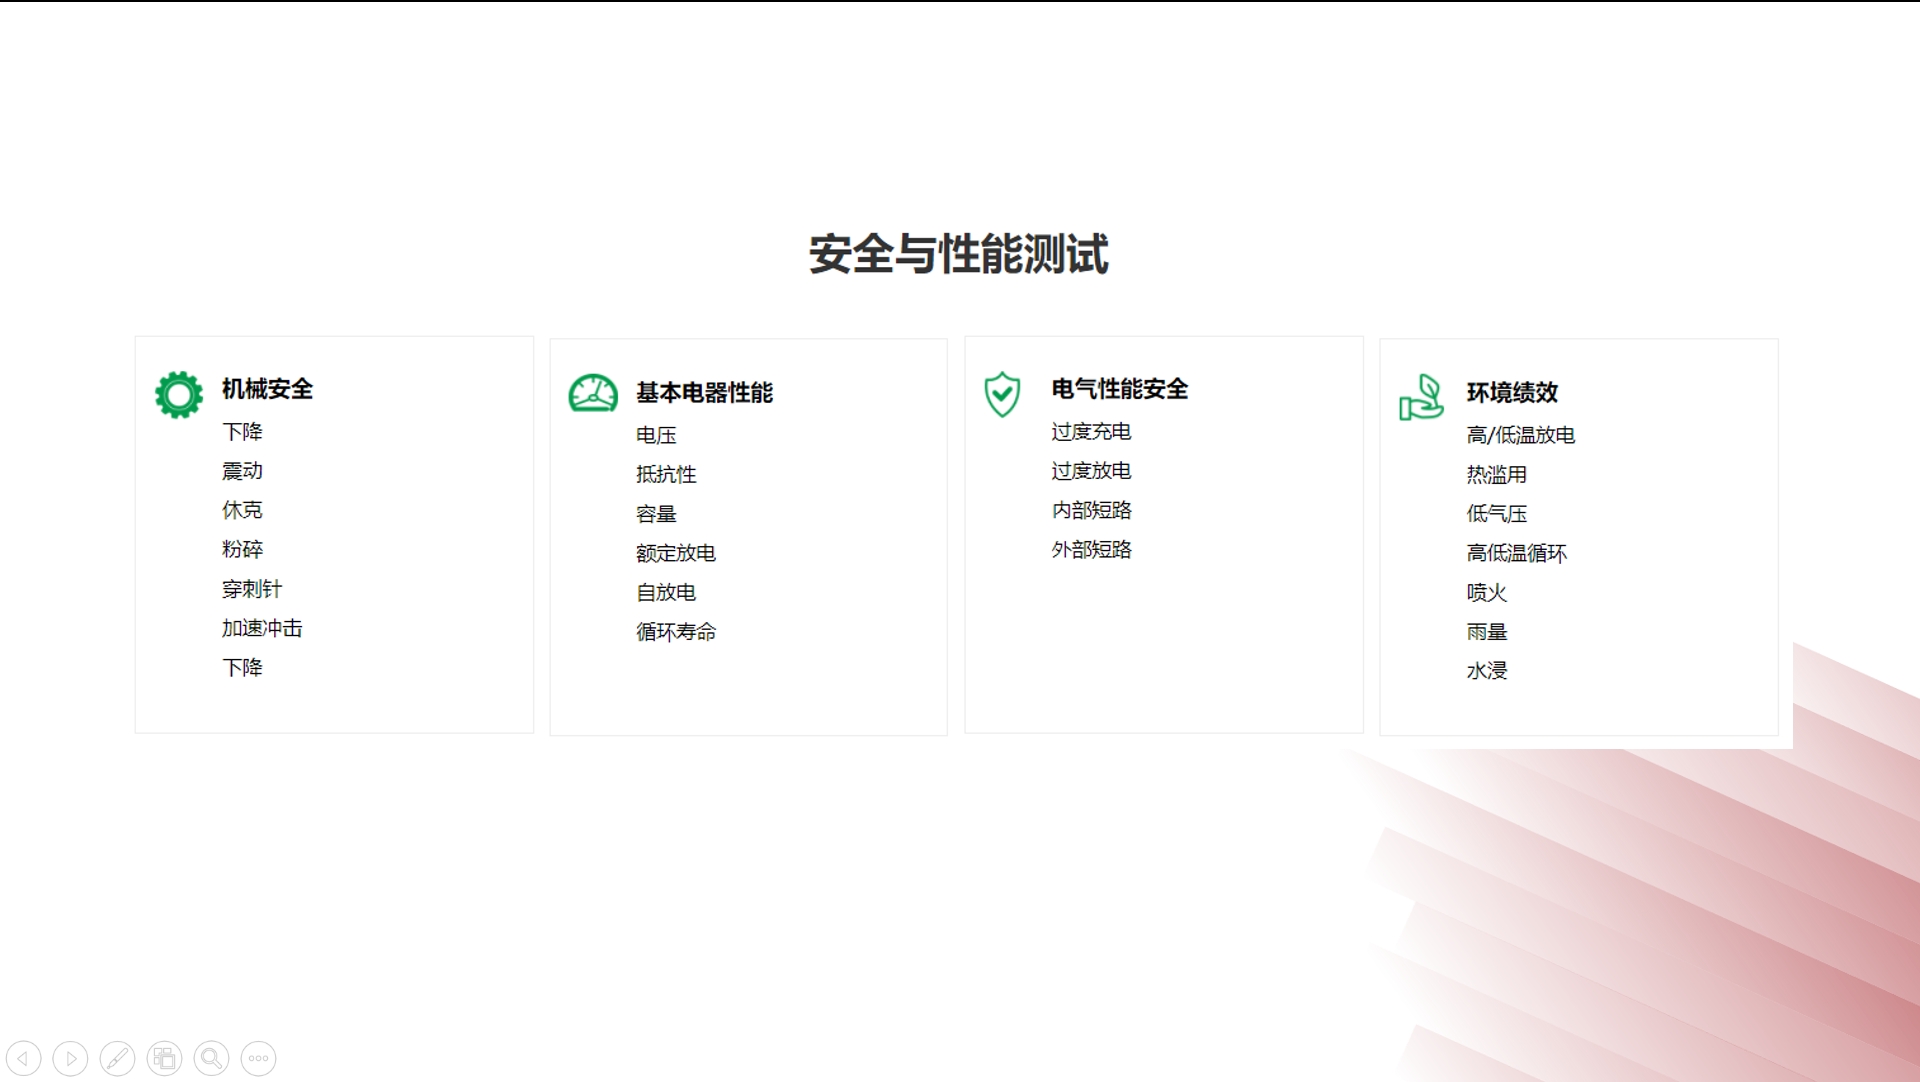1920x1082 pixels.
Task: Activate the zoom magnifier tool
Action: (211, 1058)
